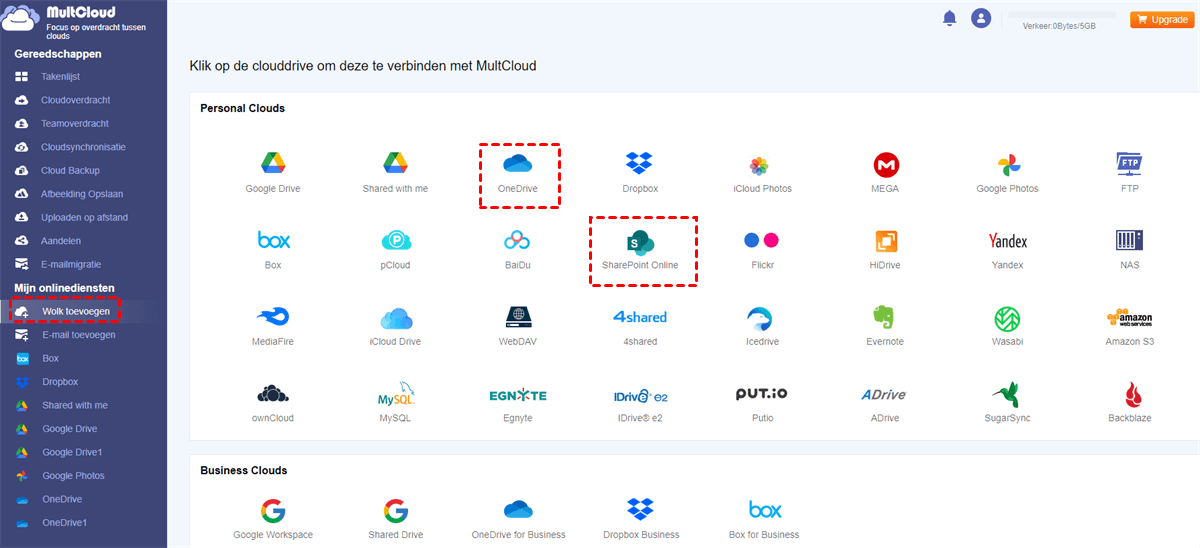
Task: Pick Box for Business icon
Action: click(765, 511)
